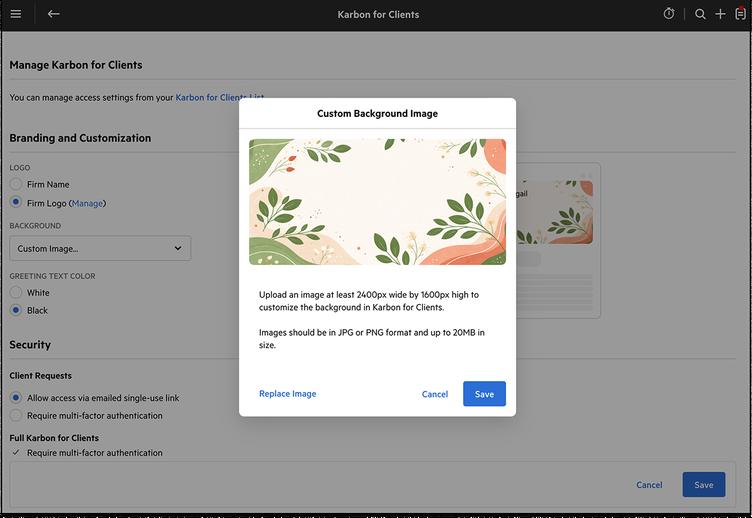Screen dimensions: 752x518
Task: Click the page-level Save button
Action: [x=704, y=485]
